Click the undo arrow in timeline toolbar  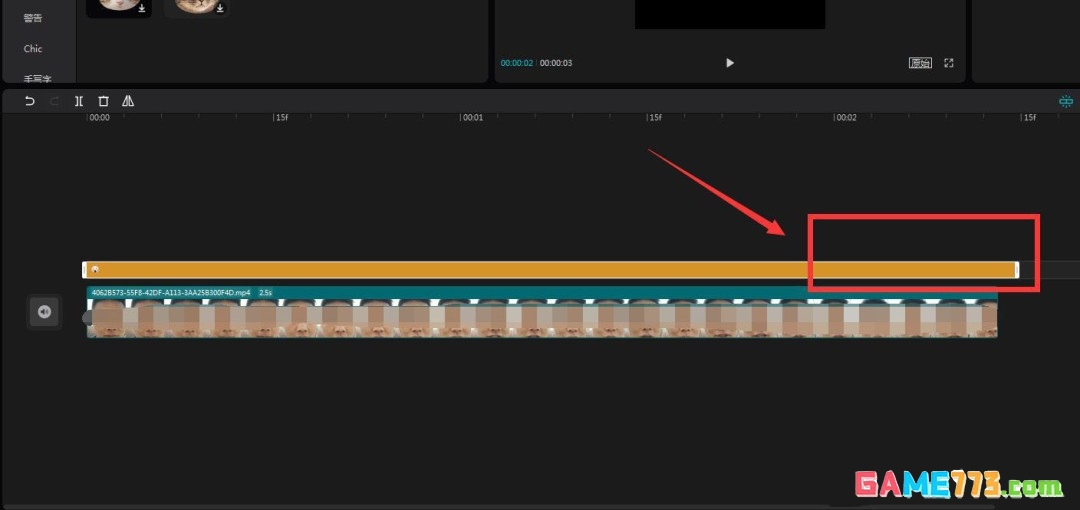[29, 101]
